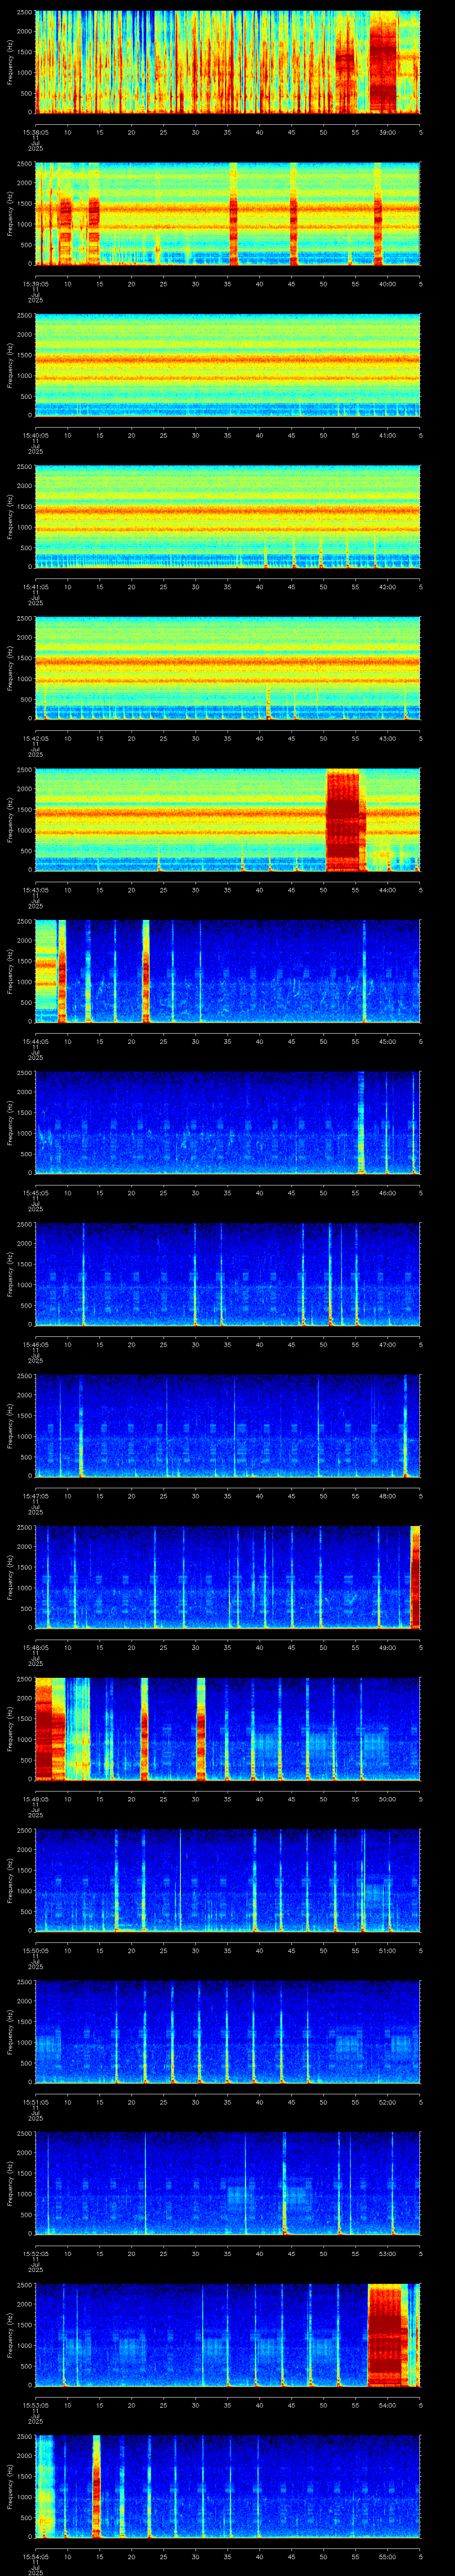Click the 55:00 time axis tick label
This screenshot has height=2576, width=455.
(x=388, y=2557)
